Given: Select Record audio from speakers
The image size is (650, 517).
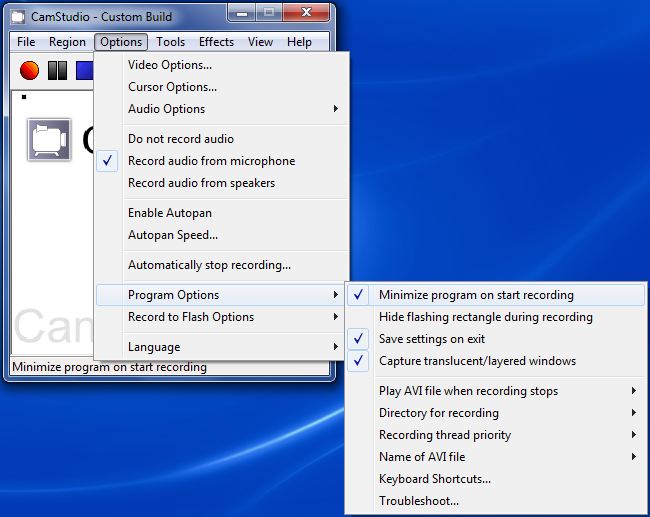Looking at the screenshot, I should (x=221, y=183).
